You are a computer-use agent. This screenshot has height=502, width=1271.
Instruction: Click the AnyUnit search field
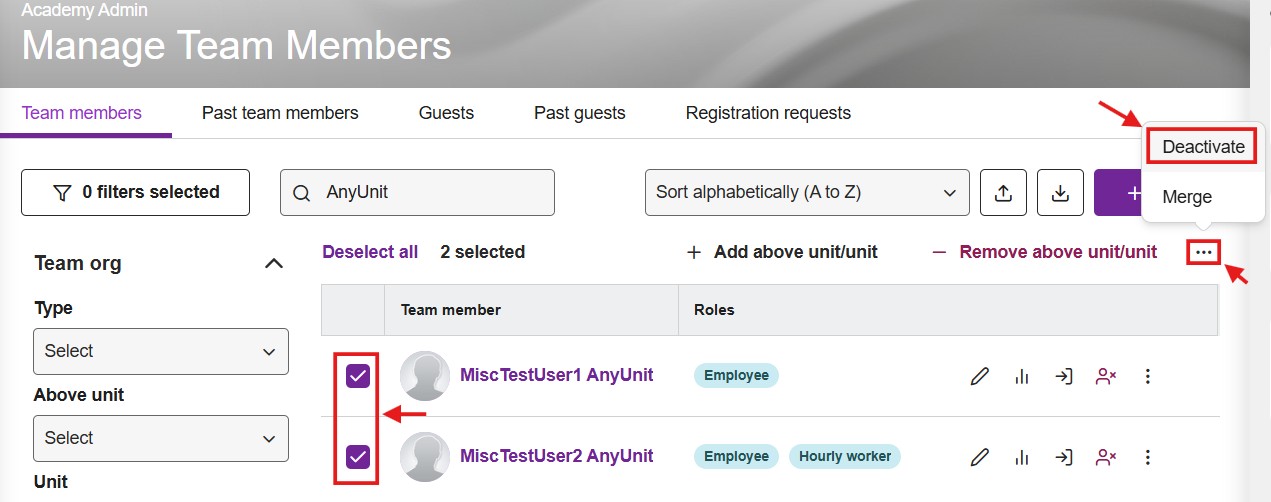(417, 192)
